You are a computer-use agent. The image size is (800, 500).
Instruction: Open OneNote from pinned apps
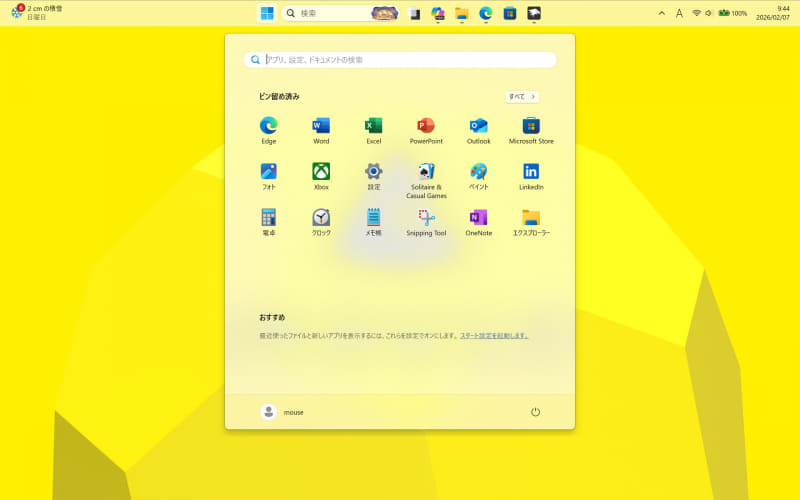pyautogui.click(x=479, y=222)
